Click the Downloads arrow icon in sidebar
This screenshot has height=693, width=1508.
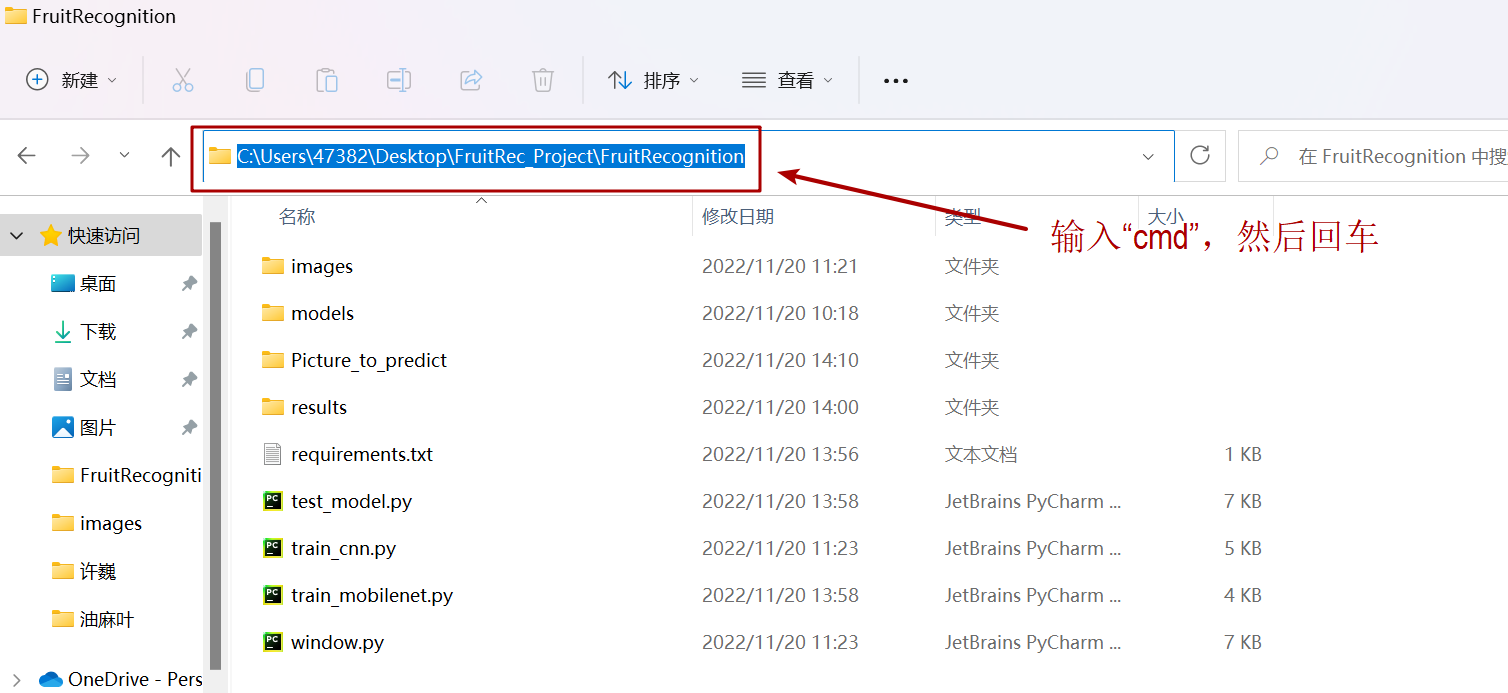(x=62, y=332)
